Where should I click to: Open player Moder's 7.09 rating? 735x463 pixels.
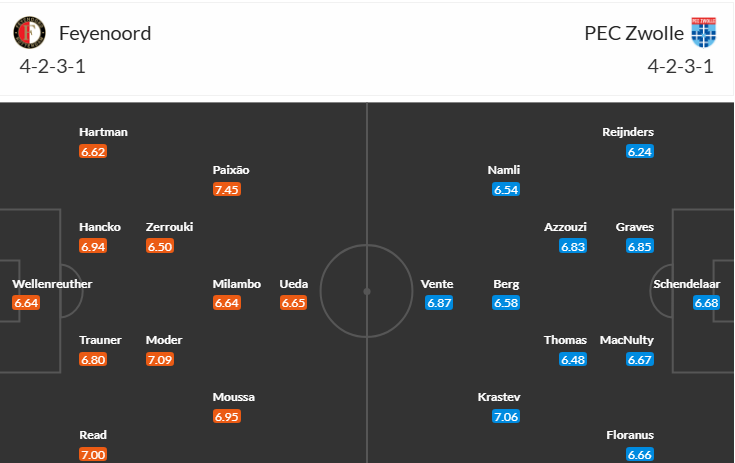click(160, 360)
